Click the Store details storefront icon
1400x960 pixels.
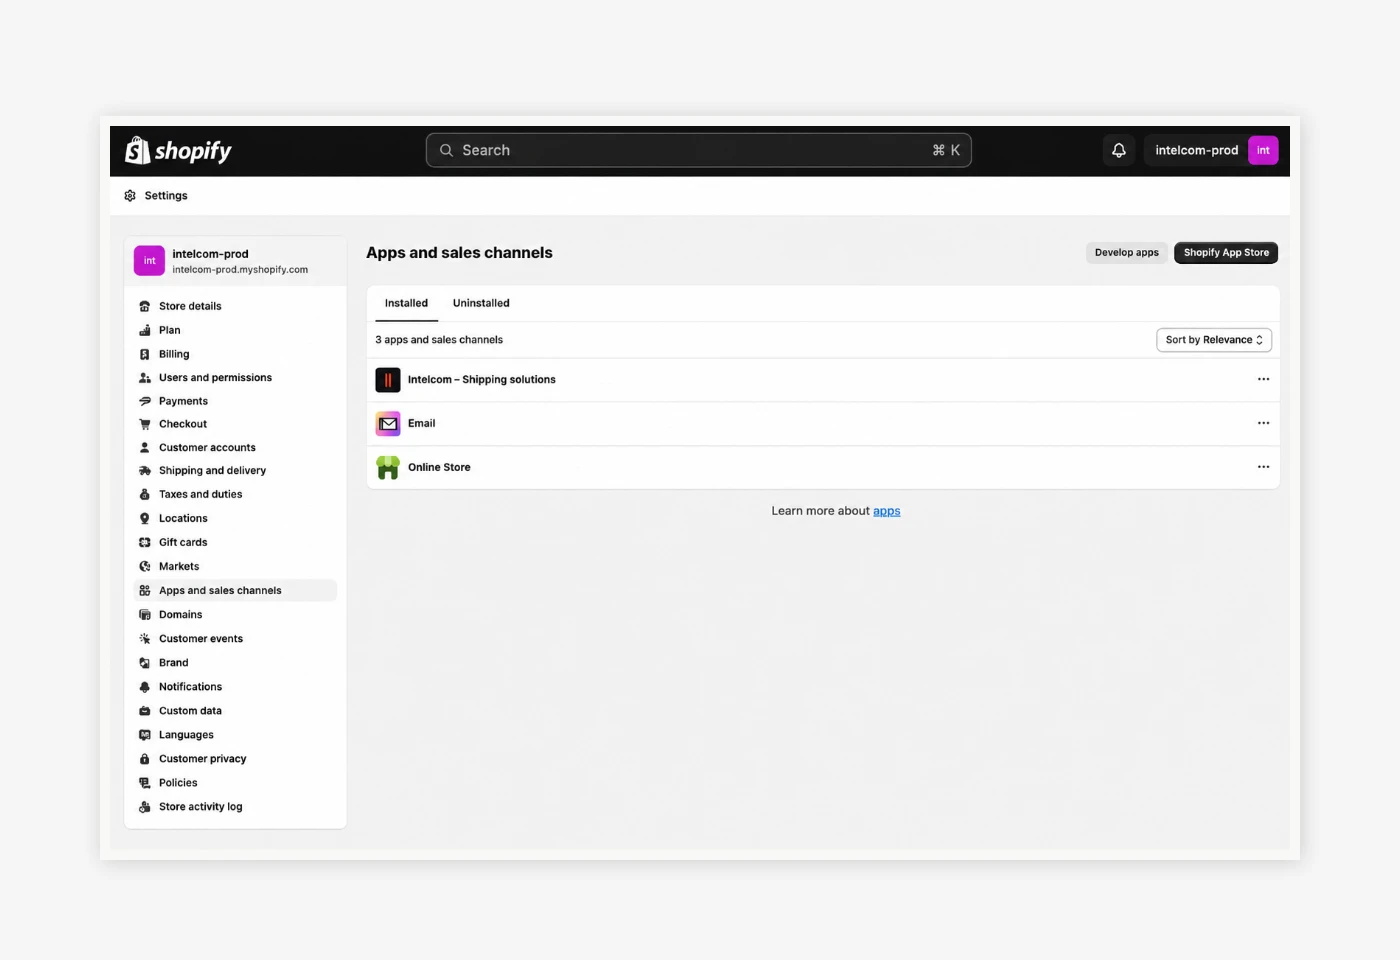tap(145, 306)
